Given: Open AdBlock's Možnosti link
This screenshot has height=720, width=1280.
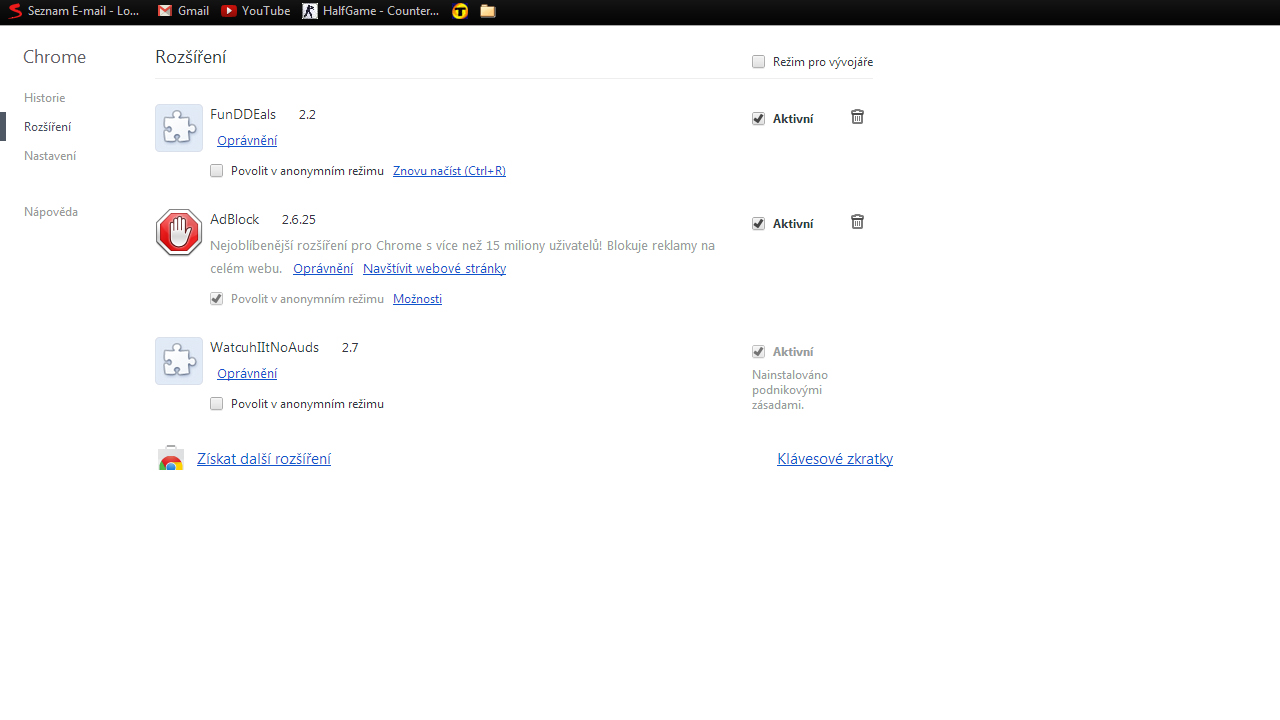Looking at the screenshot, I should pyautogui.click(x=417, y=299).
